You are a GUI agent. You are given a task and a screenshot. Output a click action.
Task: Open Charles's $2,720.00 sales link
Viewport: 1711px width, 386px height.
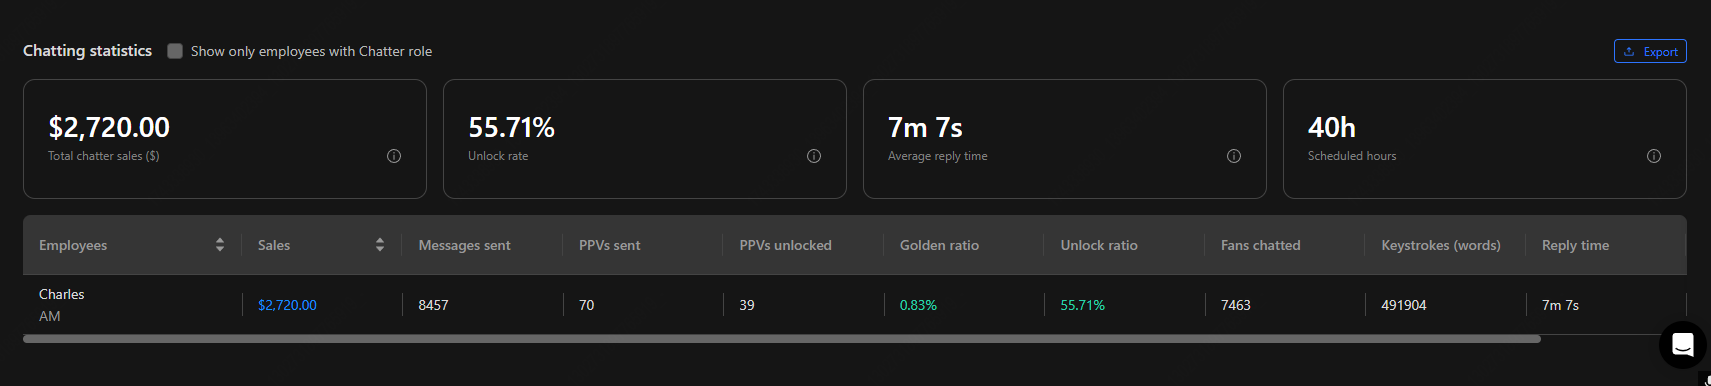287,305
